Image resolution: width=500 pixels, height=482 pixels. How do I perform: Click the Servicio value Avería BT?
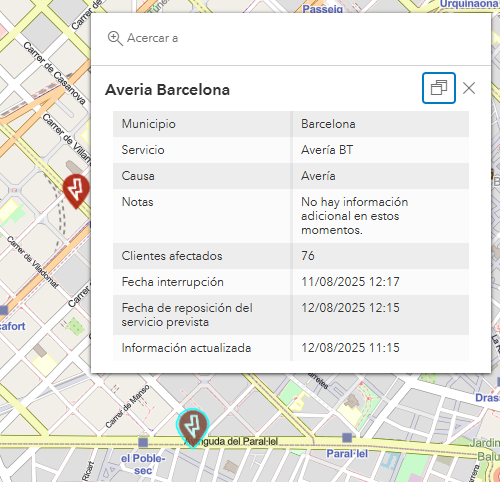point(327,150)
